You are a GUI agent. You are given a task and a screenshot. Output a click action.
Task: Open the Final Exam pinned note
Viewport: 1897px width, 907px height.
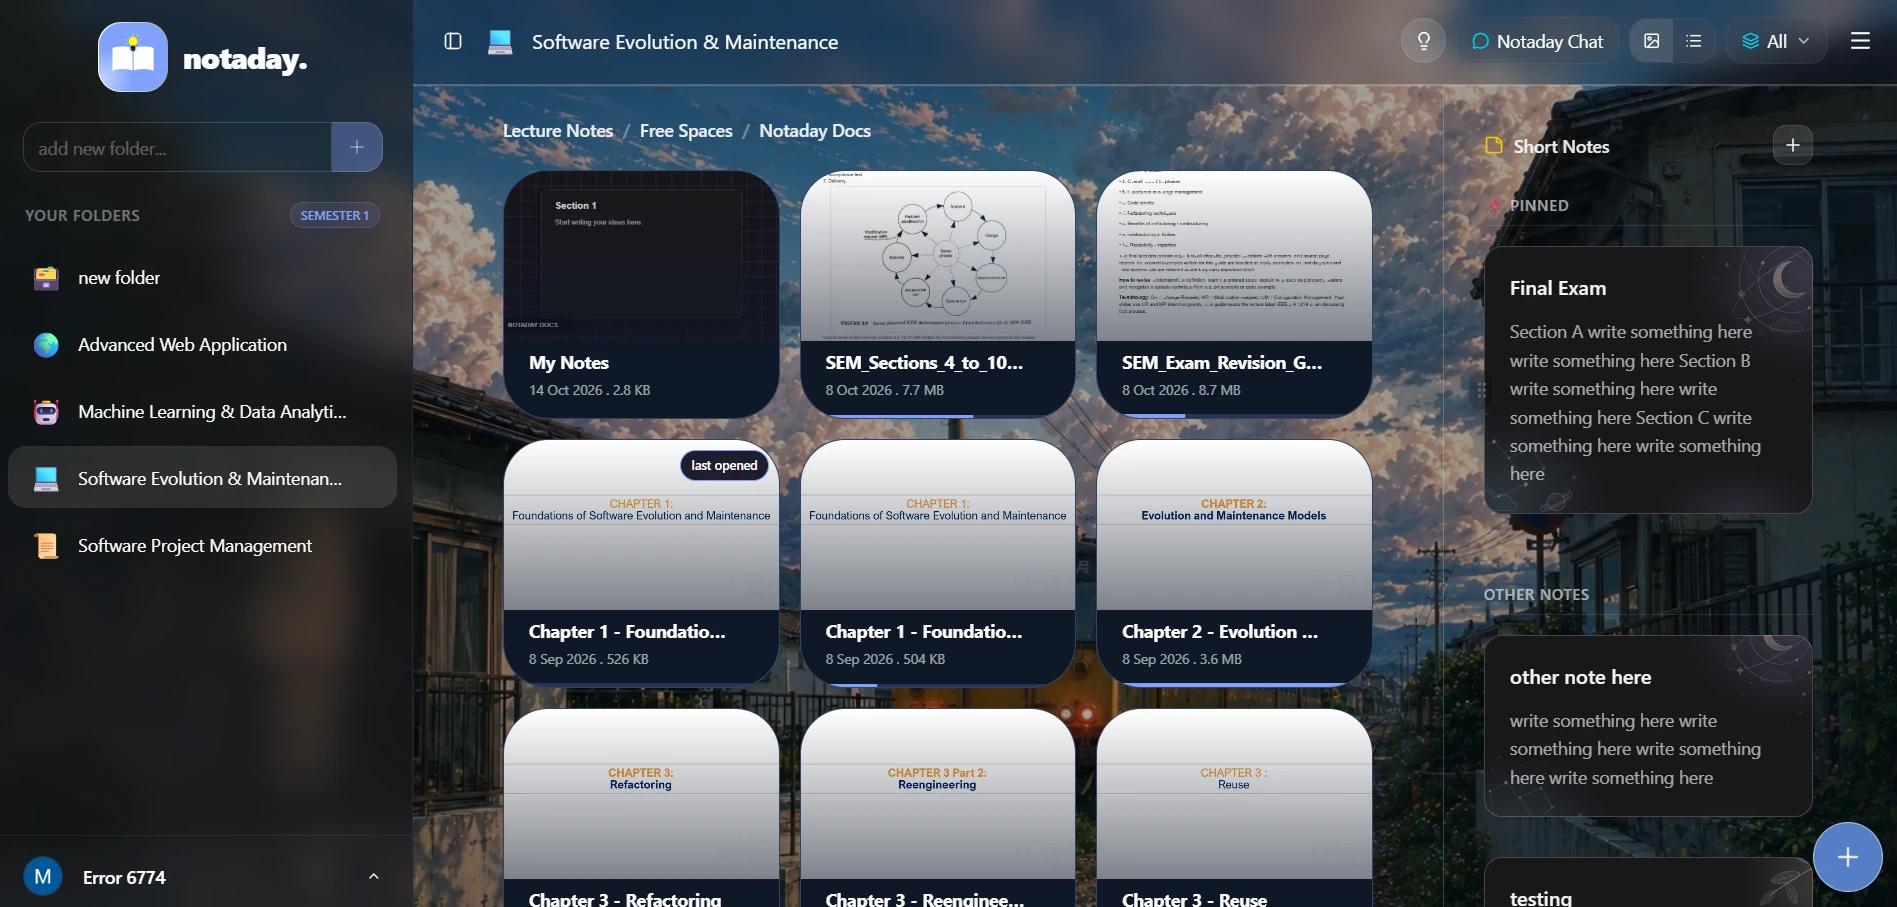(x=1648, y=380)
